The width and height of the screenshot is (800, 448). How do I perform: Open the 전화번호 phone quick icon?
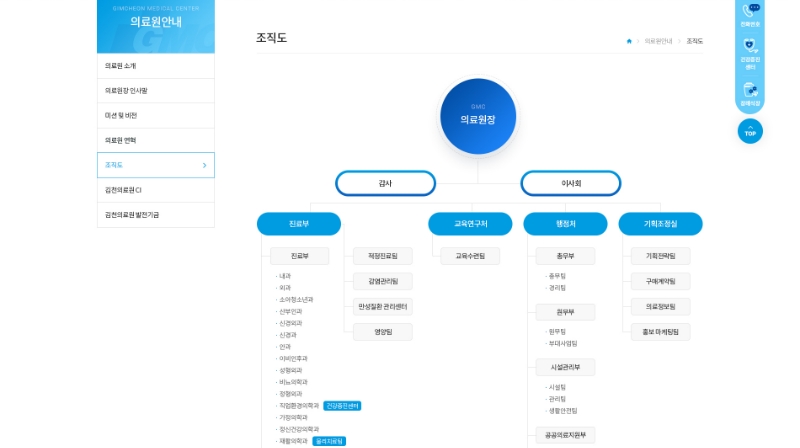pos(750,14)
